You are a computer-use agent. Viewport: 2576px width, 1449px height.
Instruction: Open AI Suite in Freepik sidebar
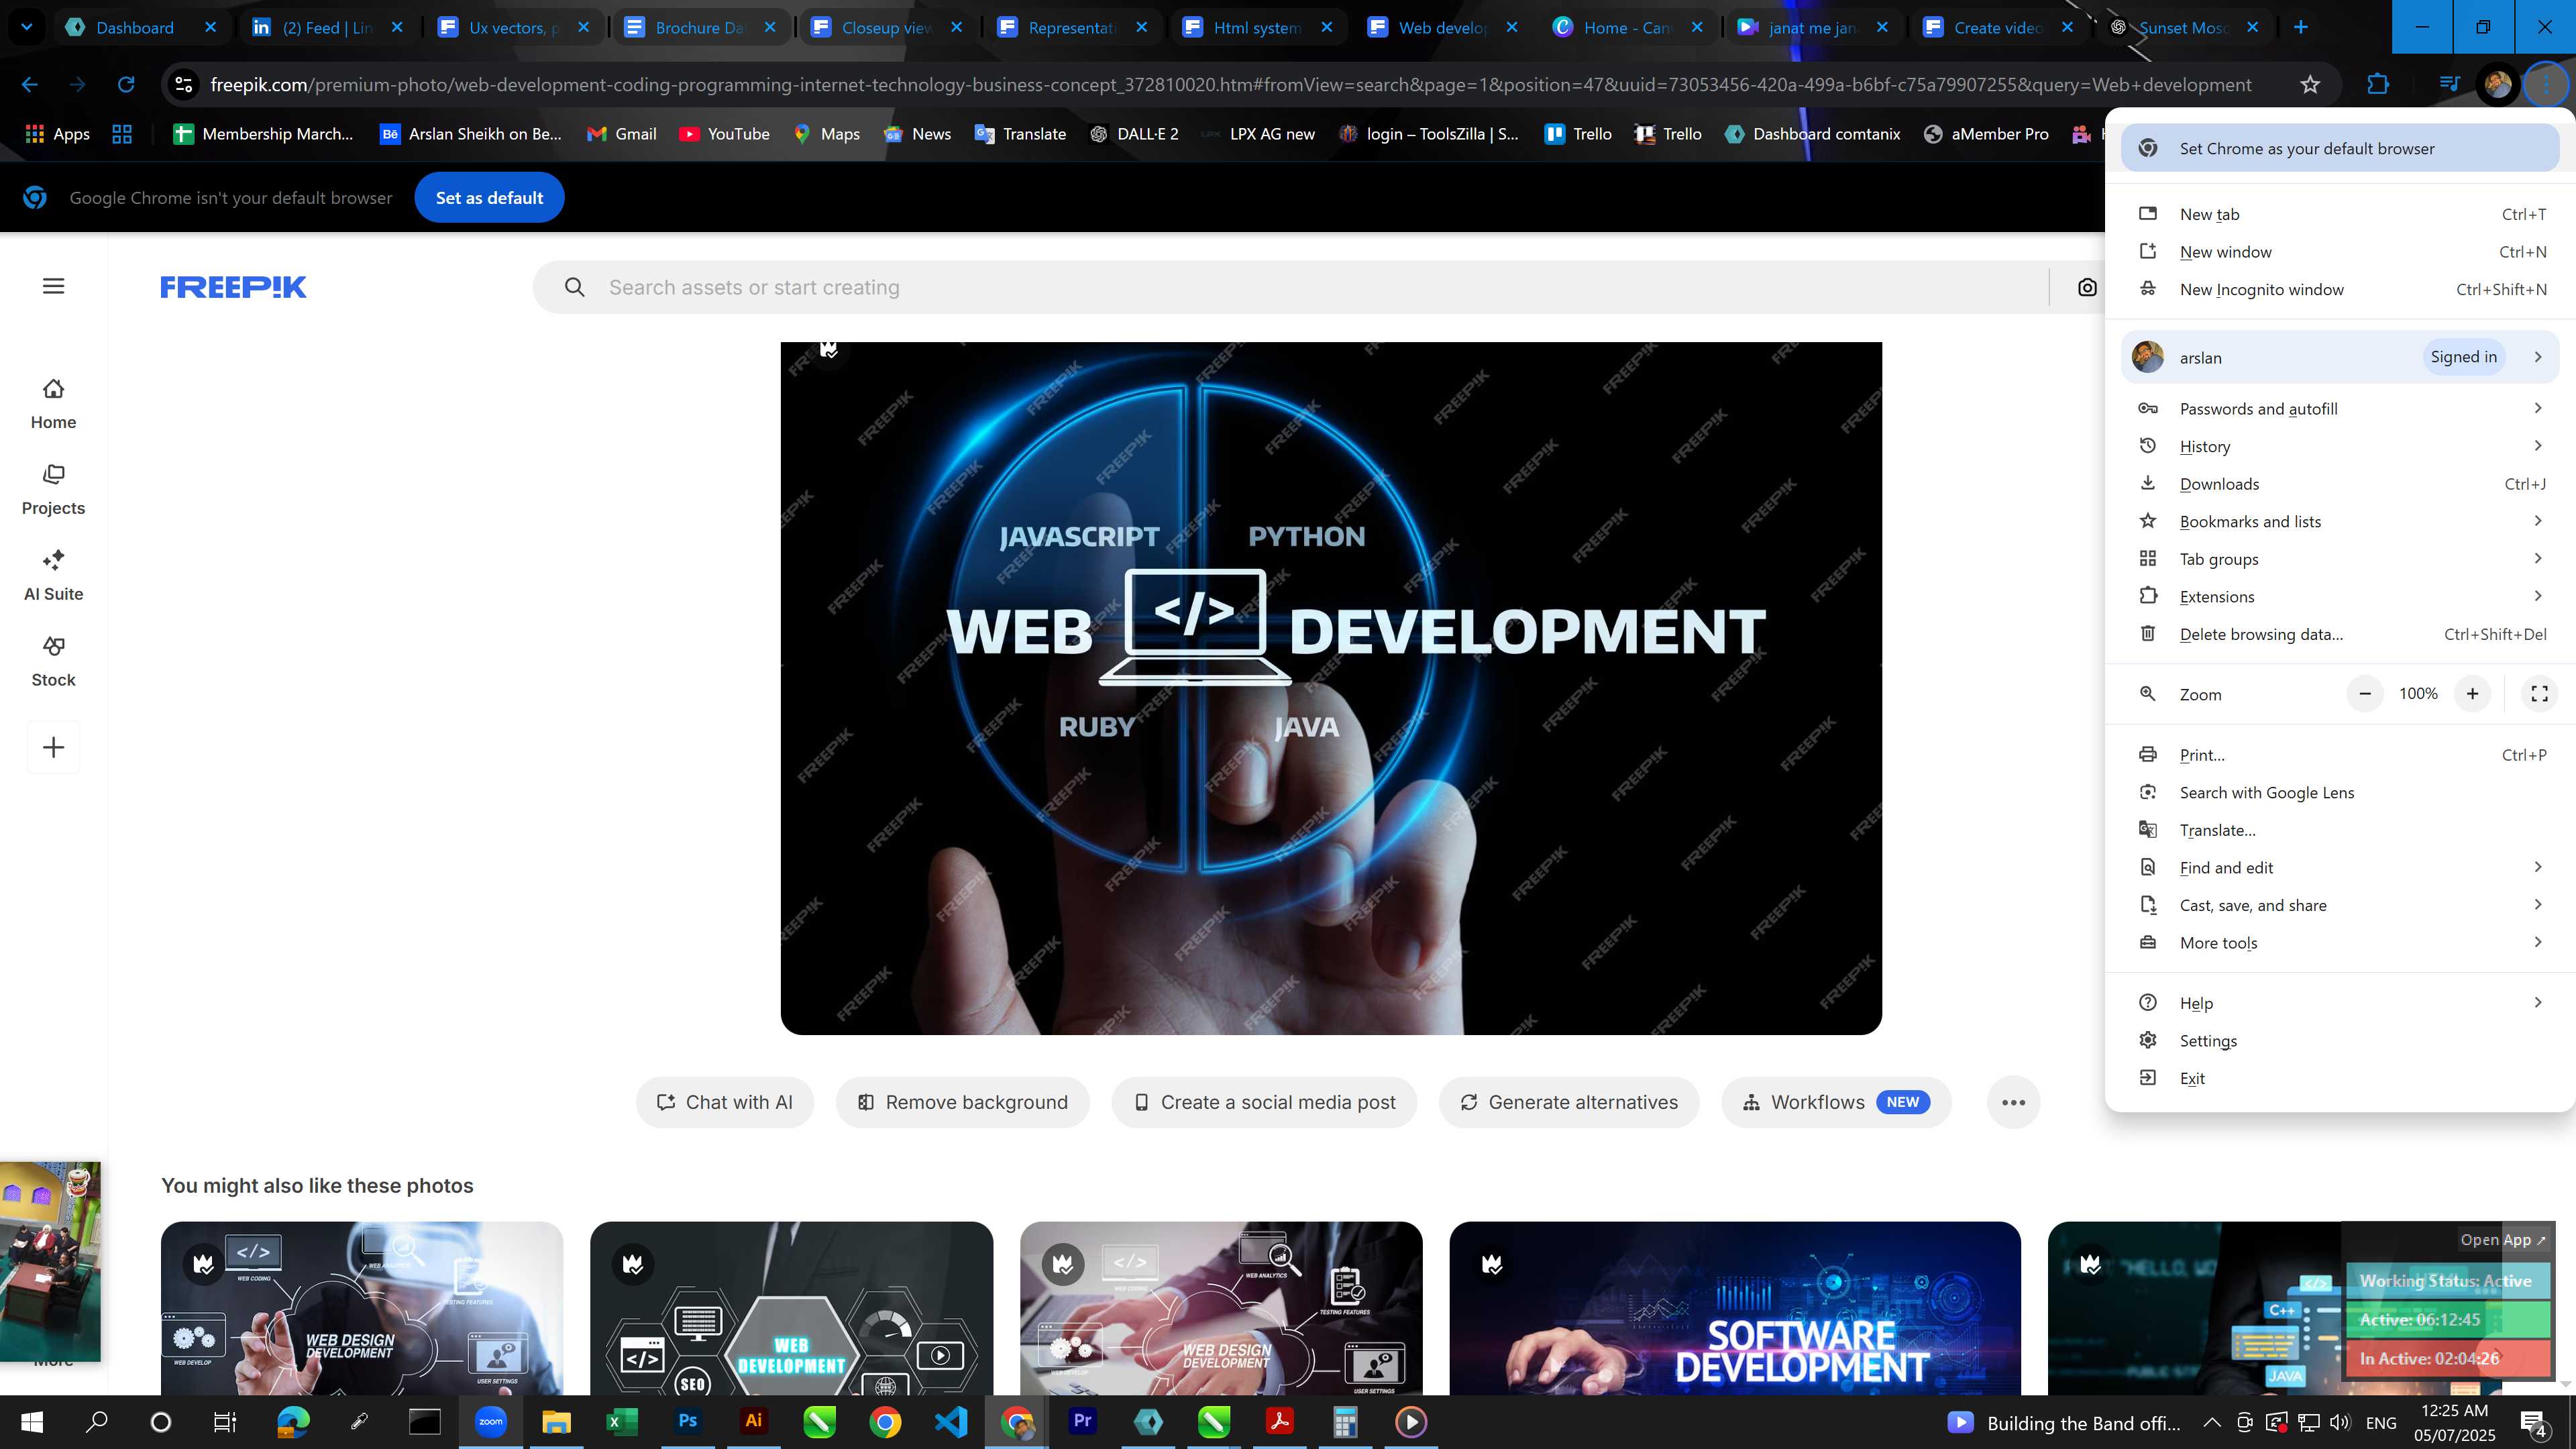pyautogui.click(x=53, y=576)
